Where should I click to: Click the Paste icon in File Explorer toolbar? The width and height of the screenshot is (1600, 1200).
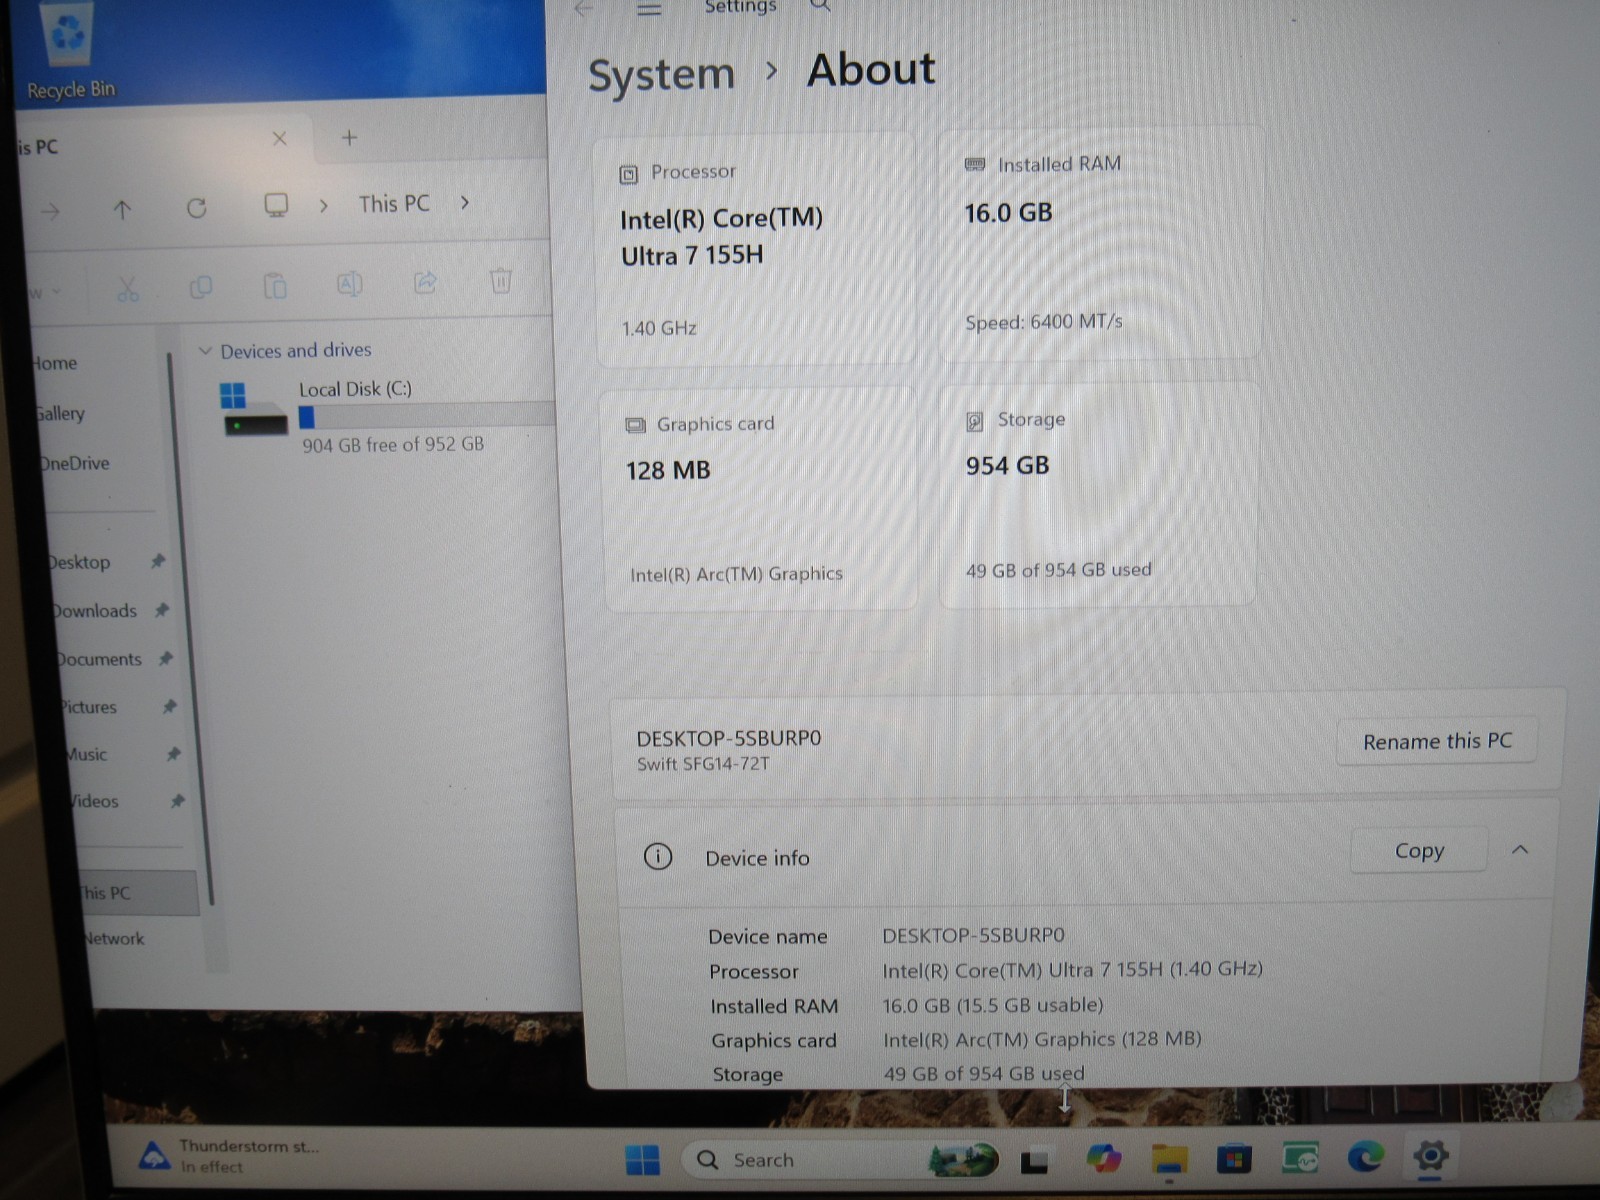pos(275,286)
